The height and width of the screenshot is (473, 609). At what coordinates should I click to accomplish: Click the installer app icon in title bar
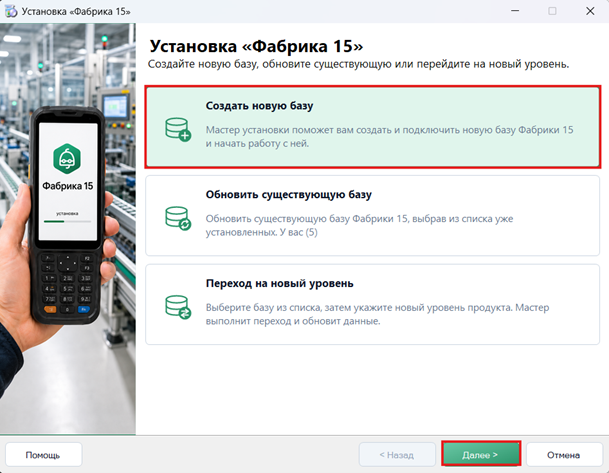11,11
